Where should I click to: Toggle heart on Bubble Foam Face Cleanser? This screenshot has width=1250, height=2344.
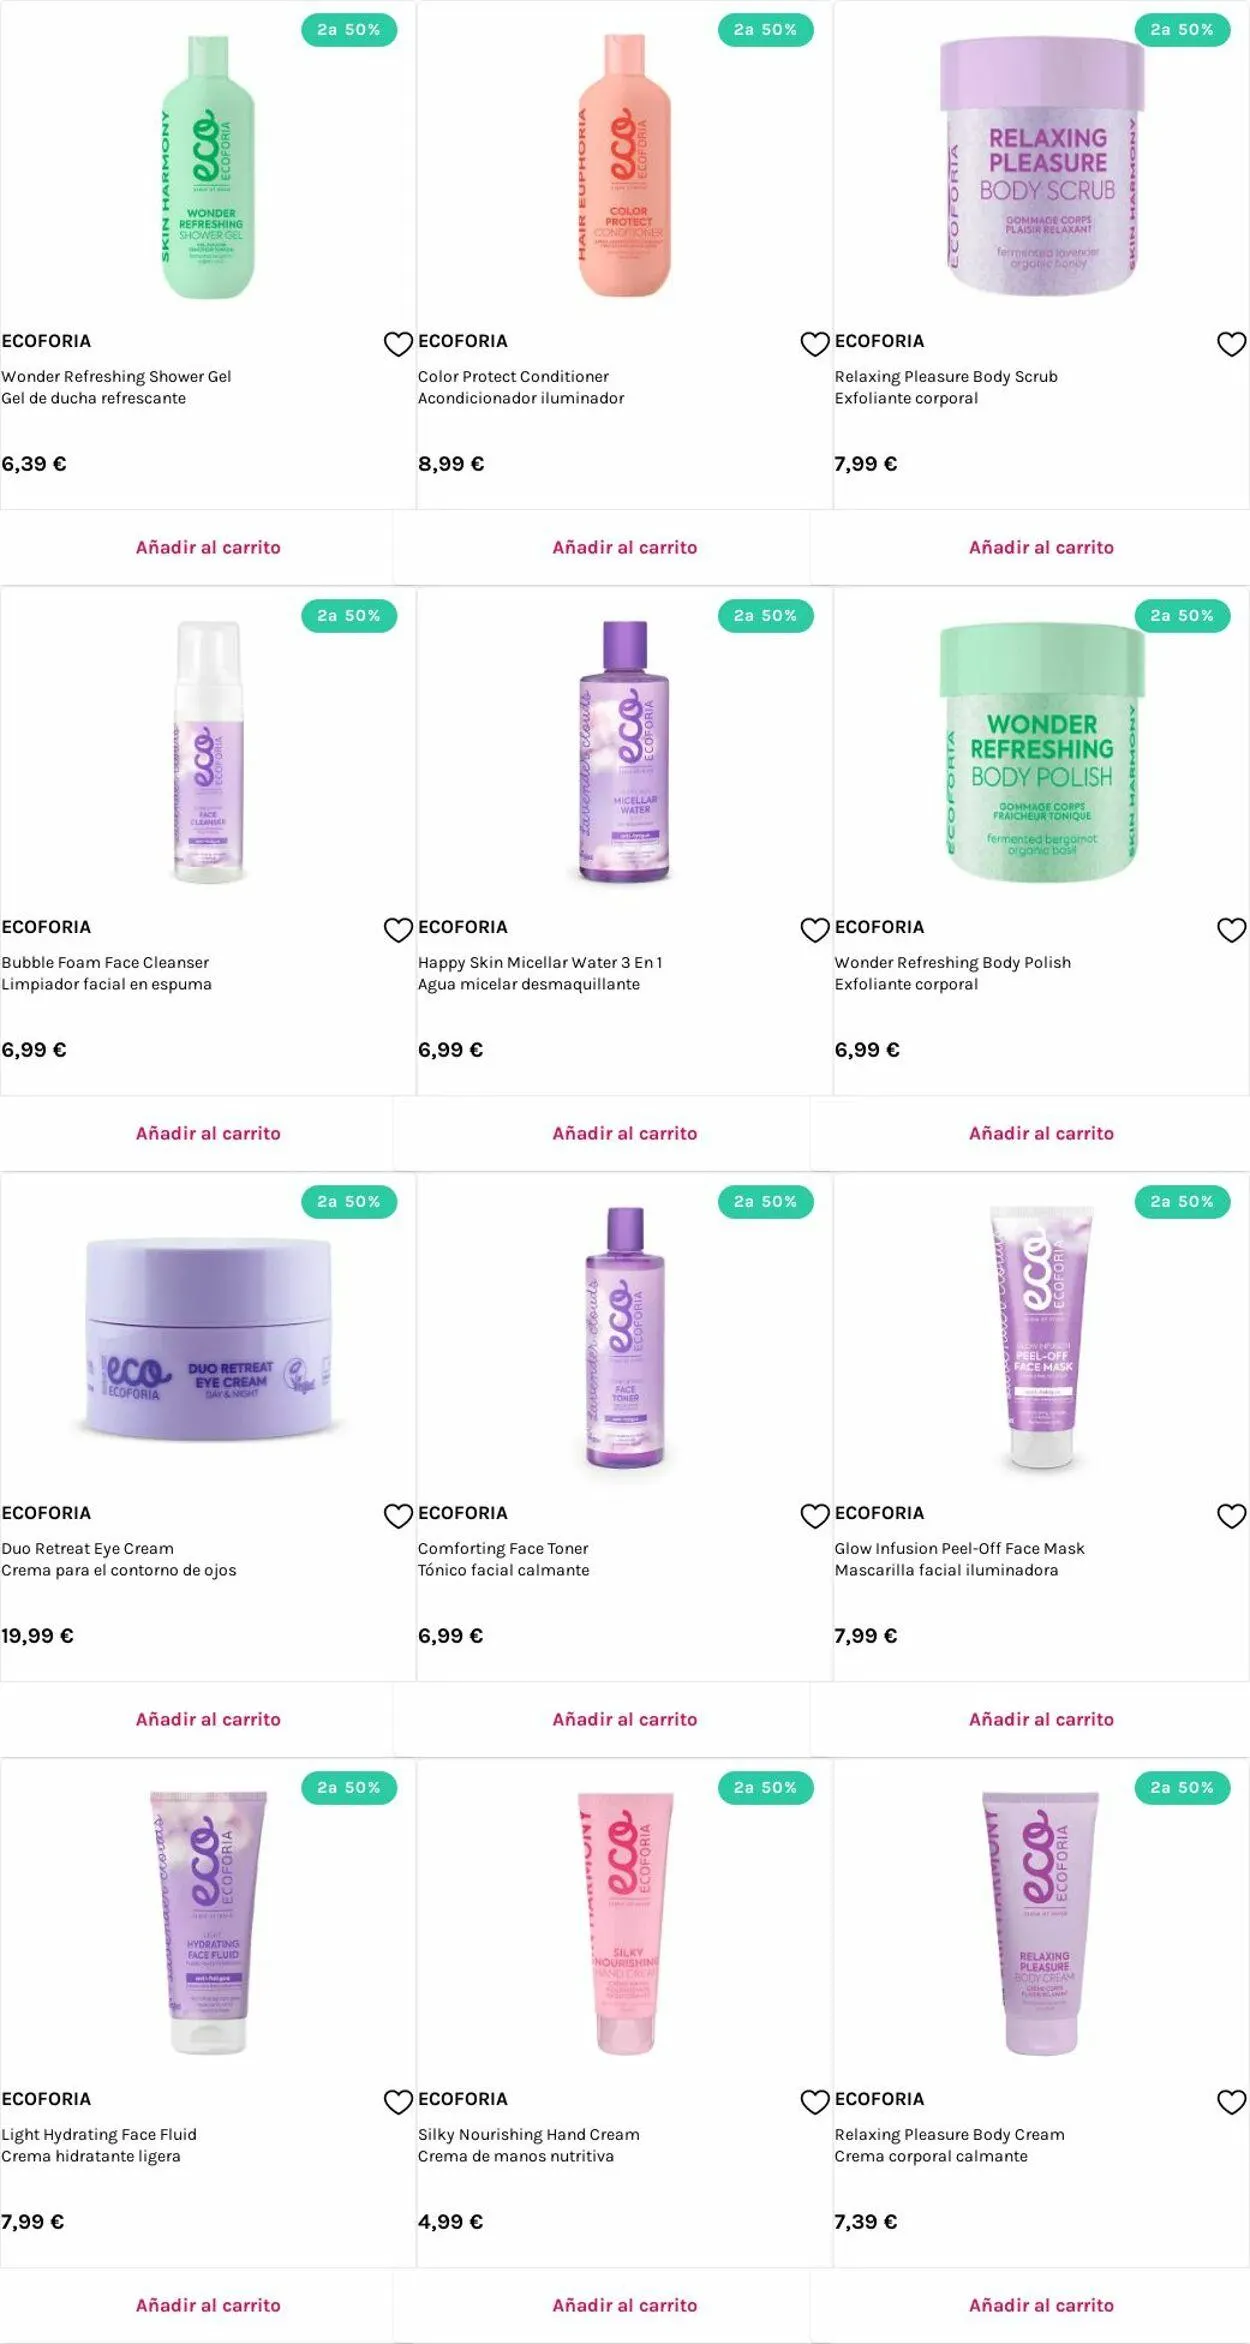pyautogui.click(x=398, y=930)
